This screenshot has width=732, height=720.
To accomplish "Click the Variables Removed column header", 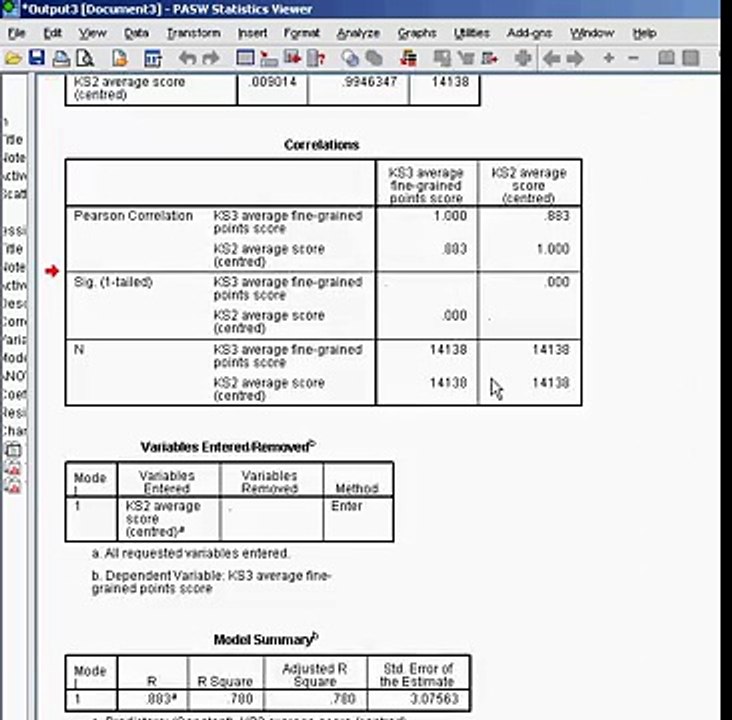I will click(x=269, y=482).
